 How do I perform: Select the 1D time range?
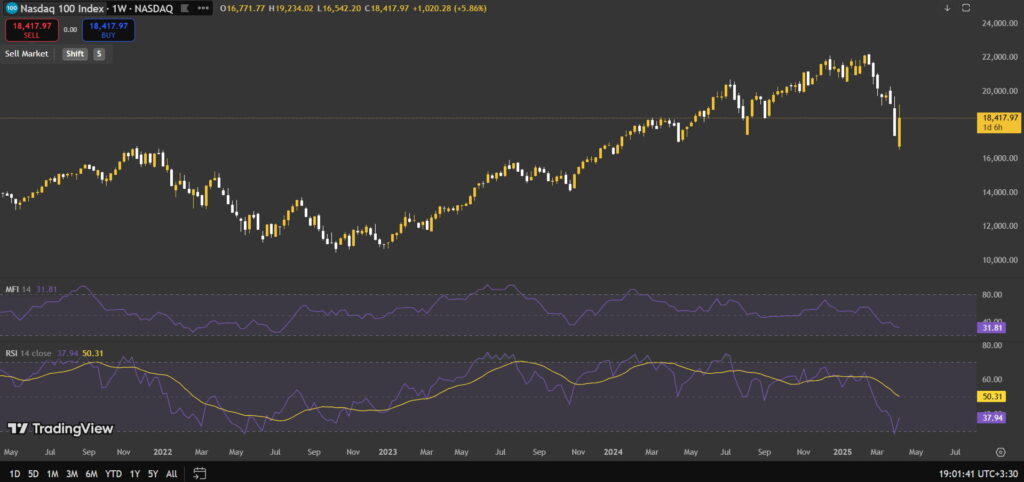click(14, 474)
